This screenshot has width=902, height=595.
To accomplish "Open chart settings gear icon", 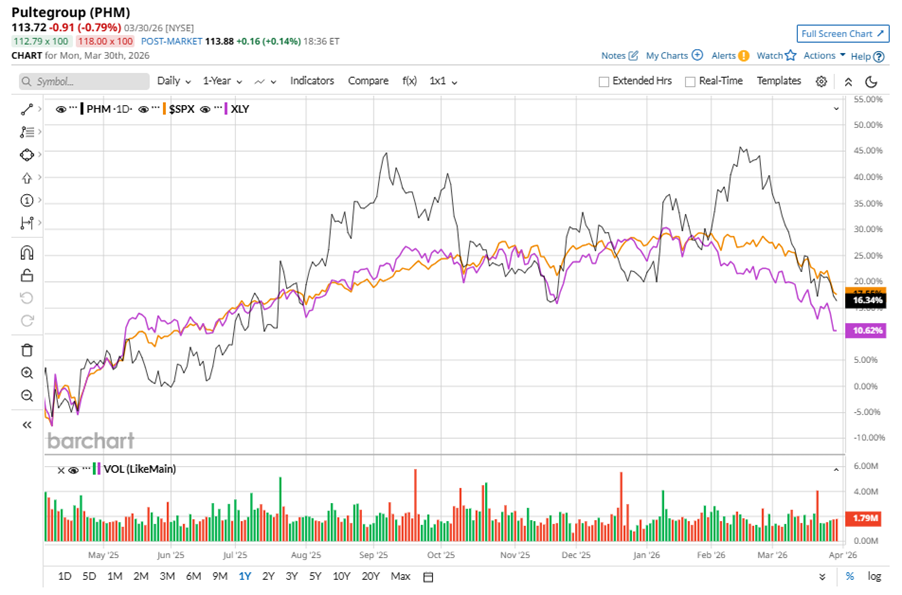I will 821,82.
